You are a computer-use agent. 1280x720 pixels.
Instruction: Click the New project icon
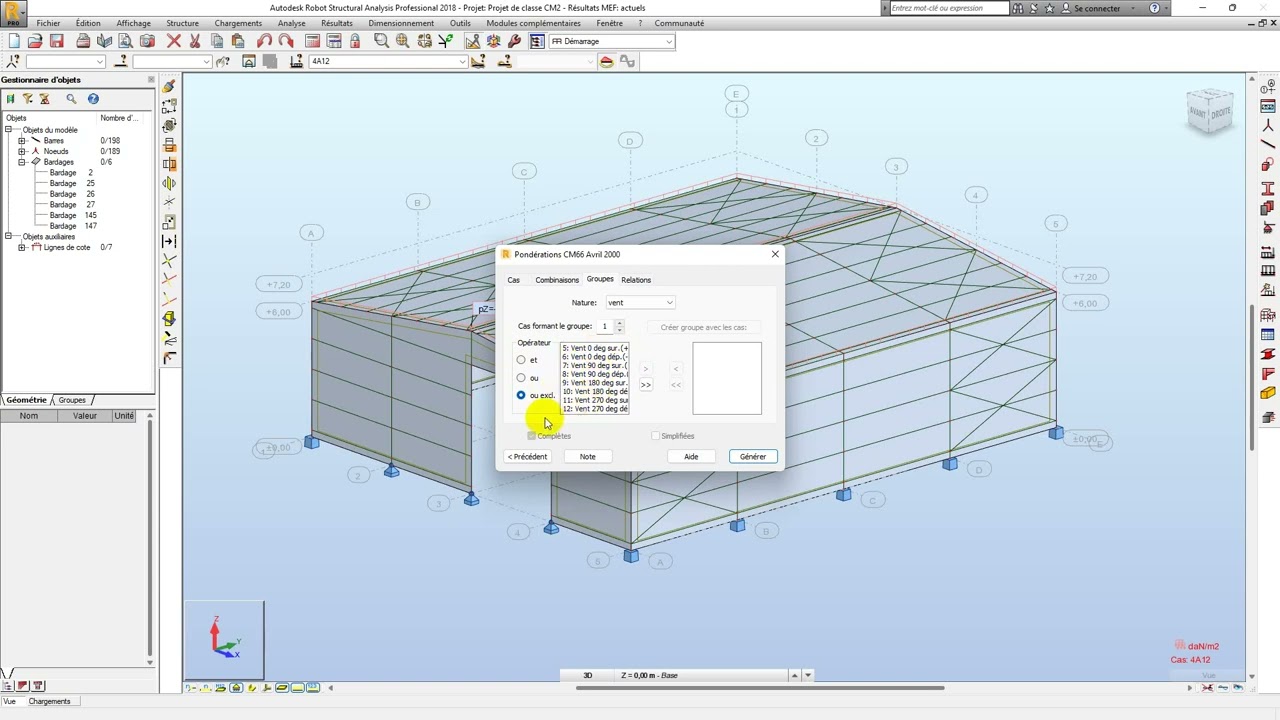pyautogui.click(x=13, y=41)
